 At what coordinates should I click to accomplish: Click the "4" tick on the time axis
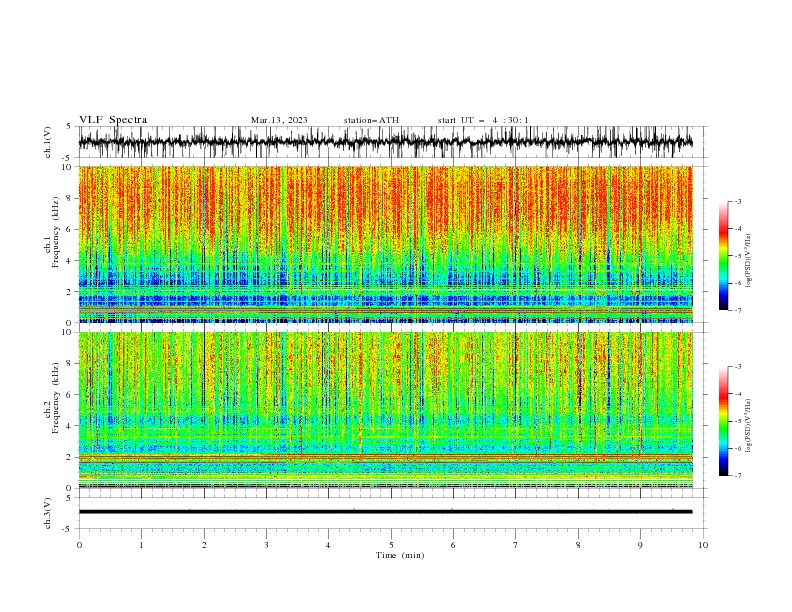(x=328, y=545)
